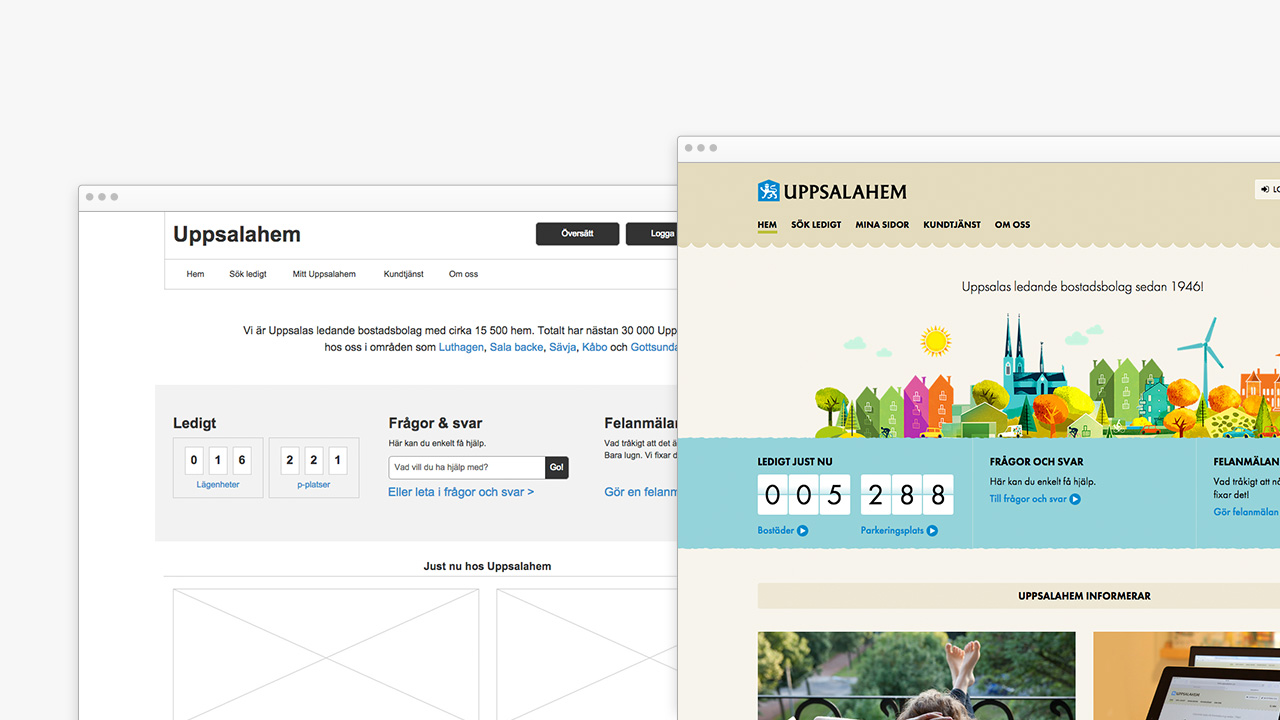Click the second crossed placeholder image in the wireframe
1280x720 pixels.
(x=587, y=654)
